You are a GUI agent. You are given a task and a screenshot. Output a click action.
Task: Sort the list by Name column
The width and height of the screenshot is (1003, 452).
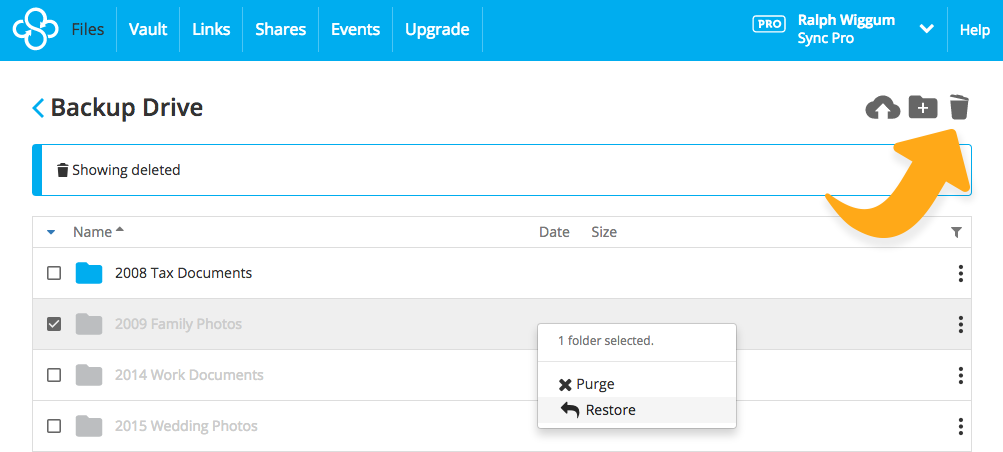93,232
